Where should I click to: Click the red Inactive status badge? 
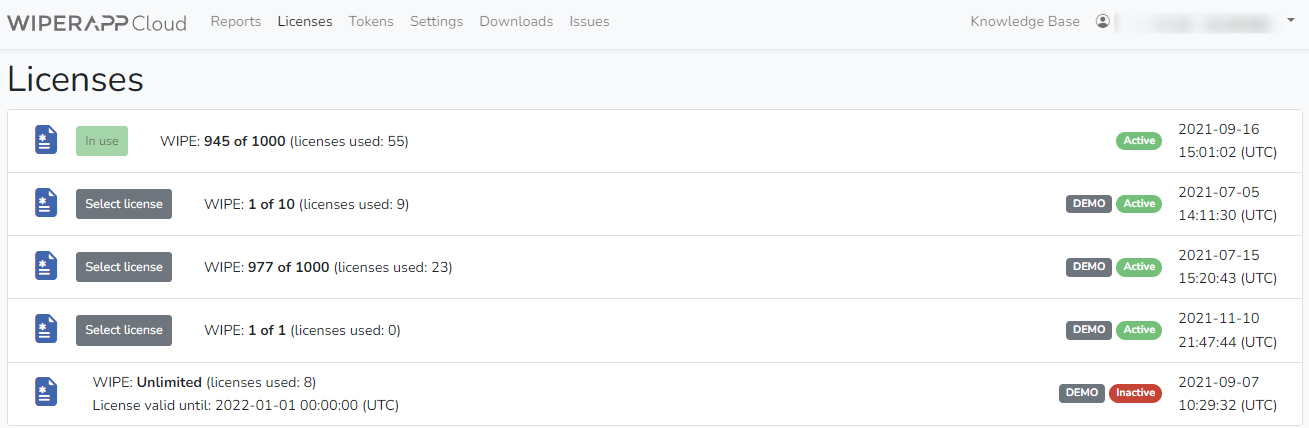[1135, 393]
